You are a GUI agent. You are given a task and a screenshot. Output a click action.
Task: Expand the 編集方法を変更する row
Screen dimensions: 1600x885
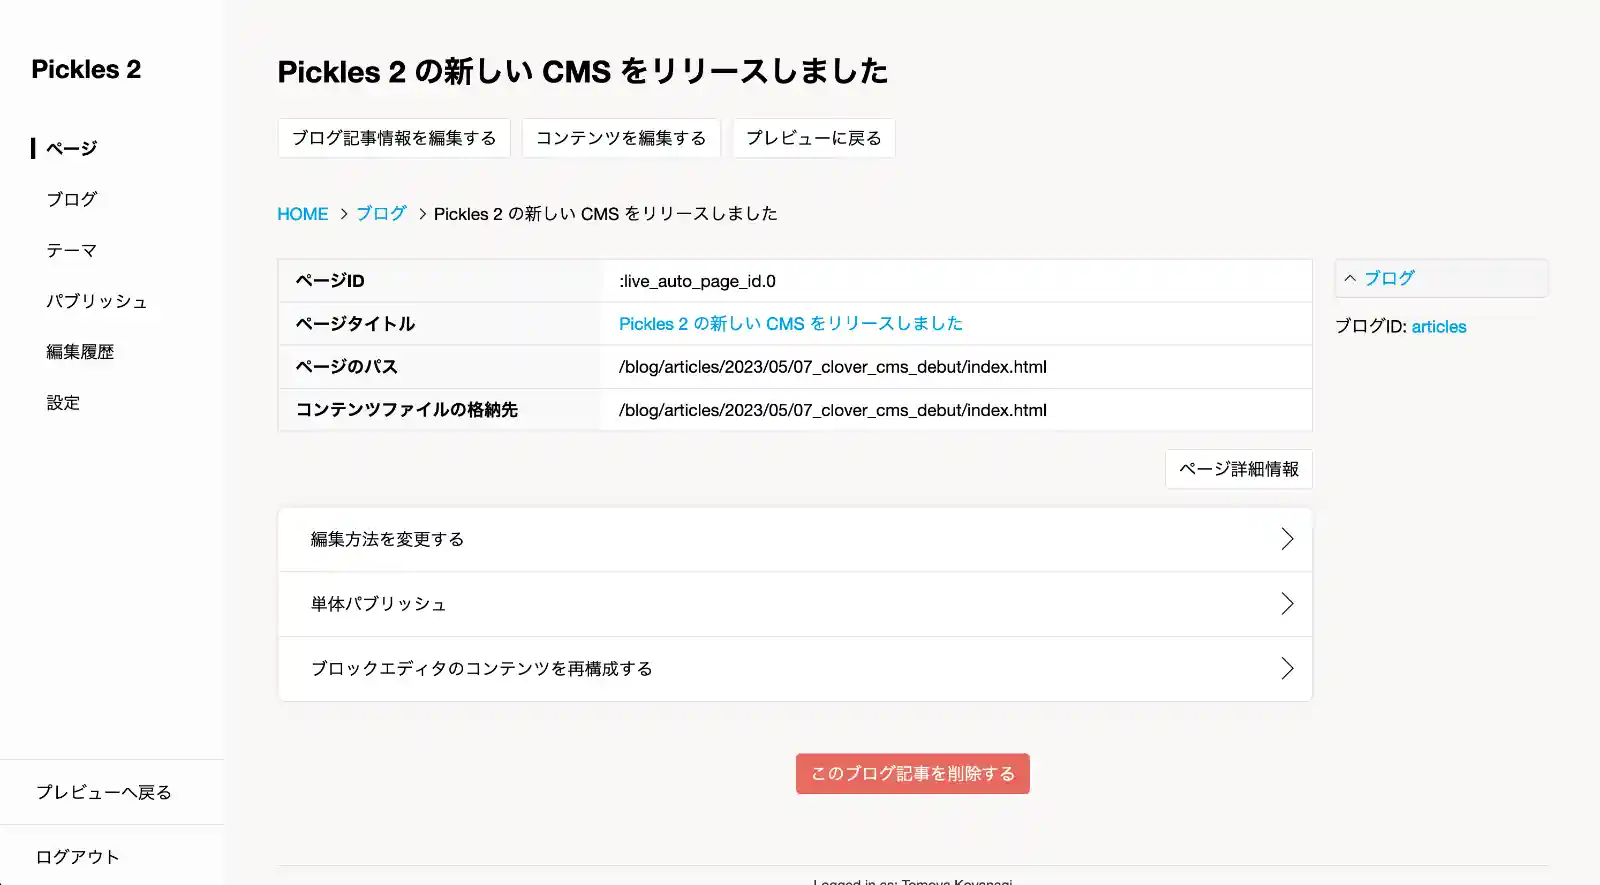[795, 540]
